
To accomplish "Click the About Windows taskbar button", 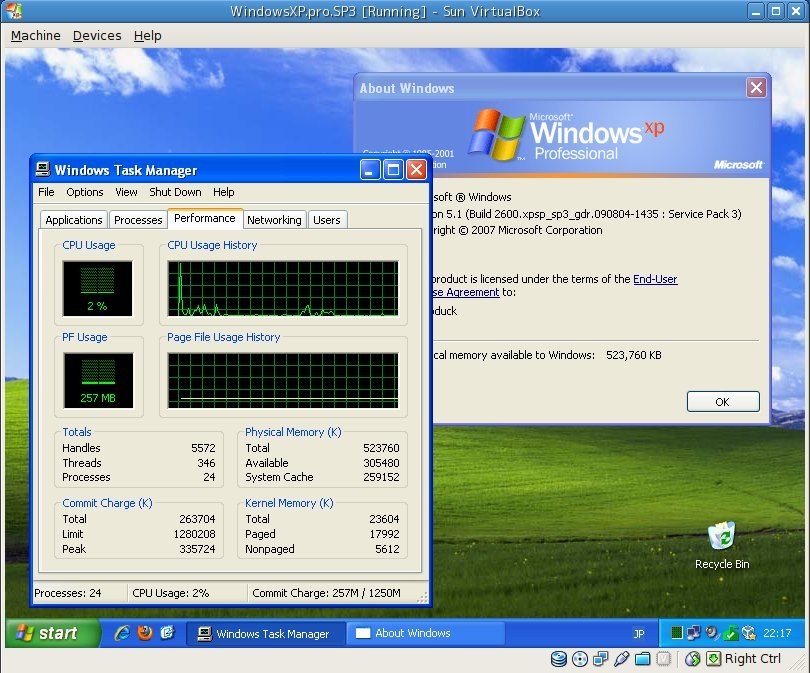I will tap(425, 633).
